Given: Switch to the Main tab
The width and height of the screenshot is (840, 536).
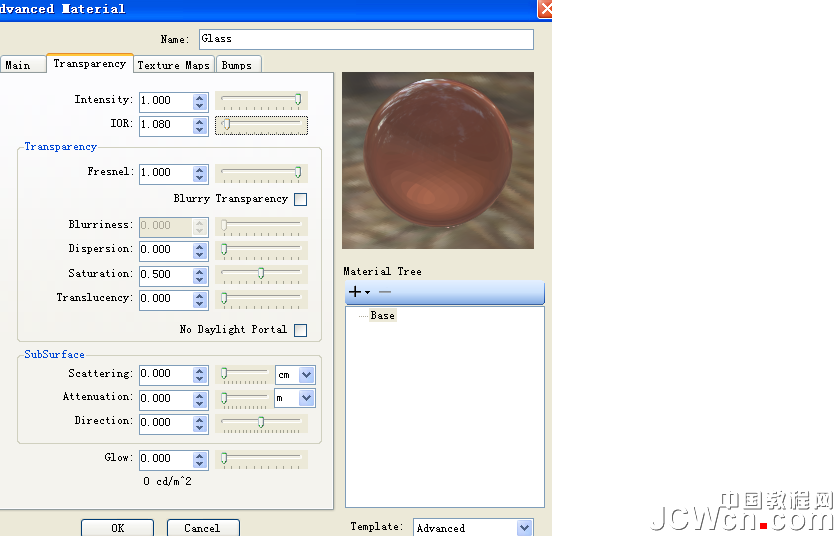Looking at the screenshot, I should (23, 65).
